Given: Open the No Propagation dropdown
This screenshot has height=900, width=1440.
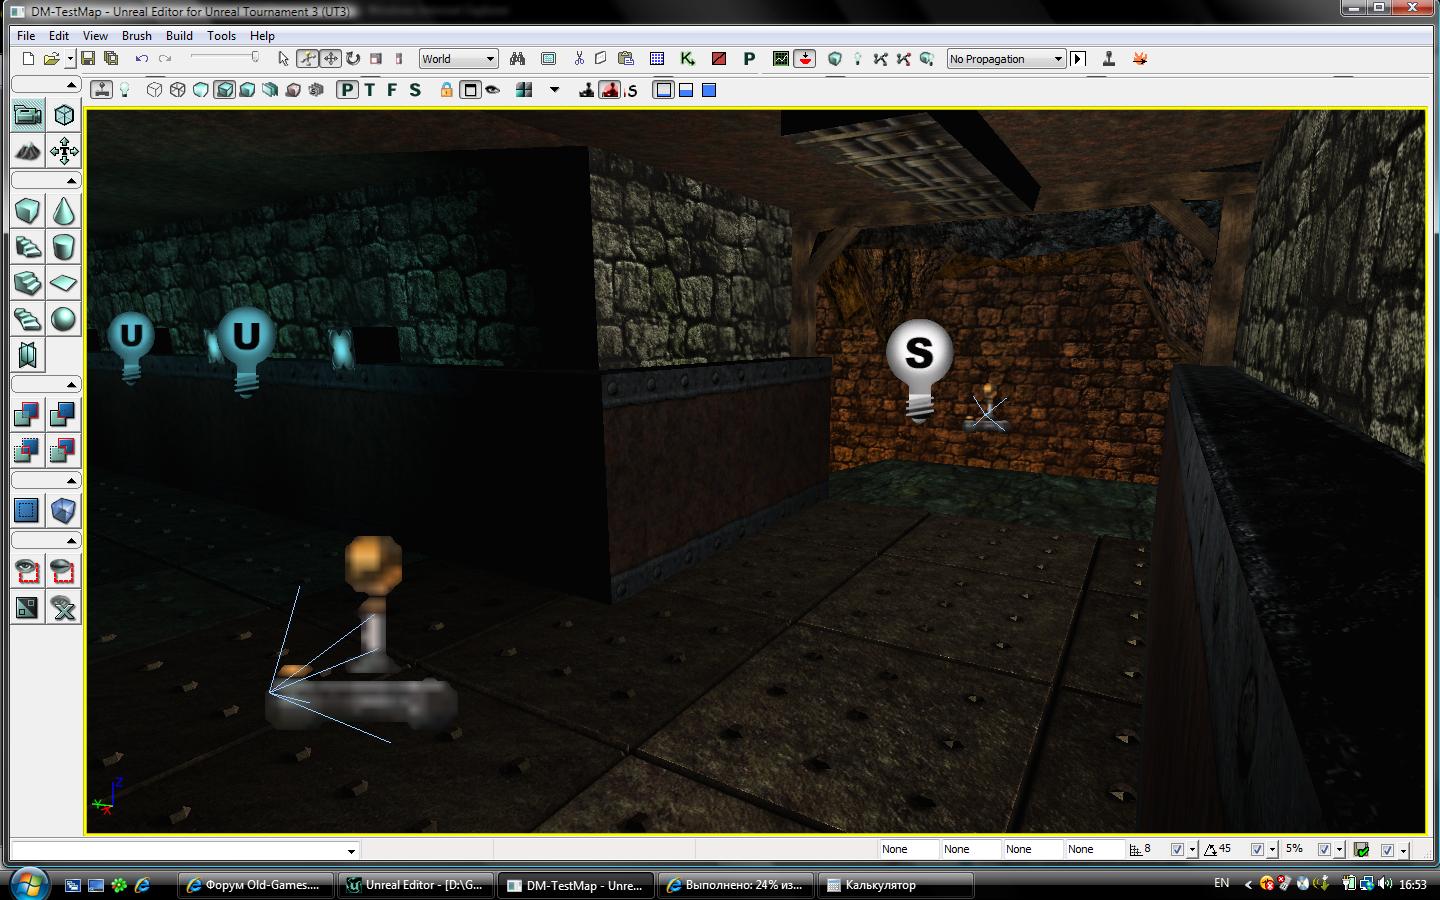Looking at the screenshot, I should click(x=1006, y=59).
